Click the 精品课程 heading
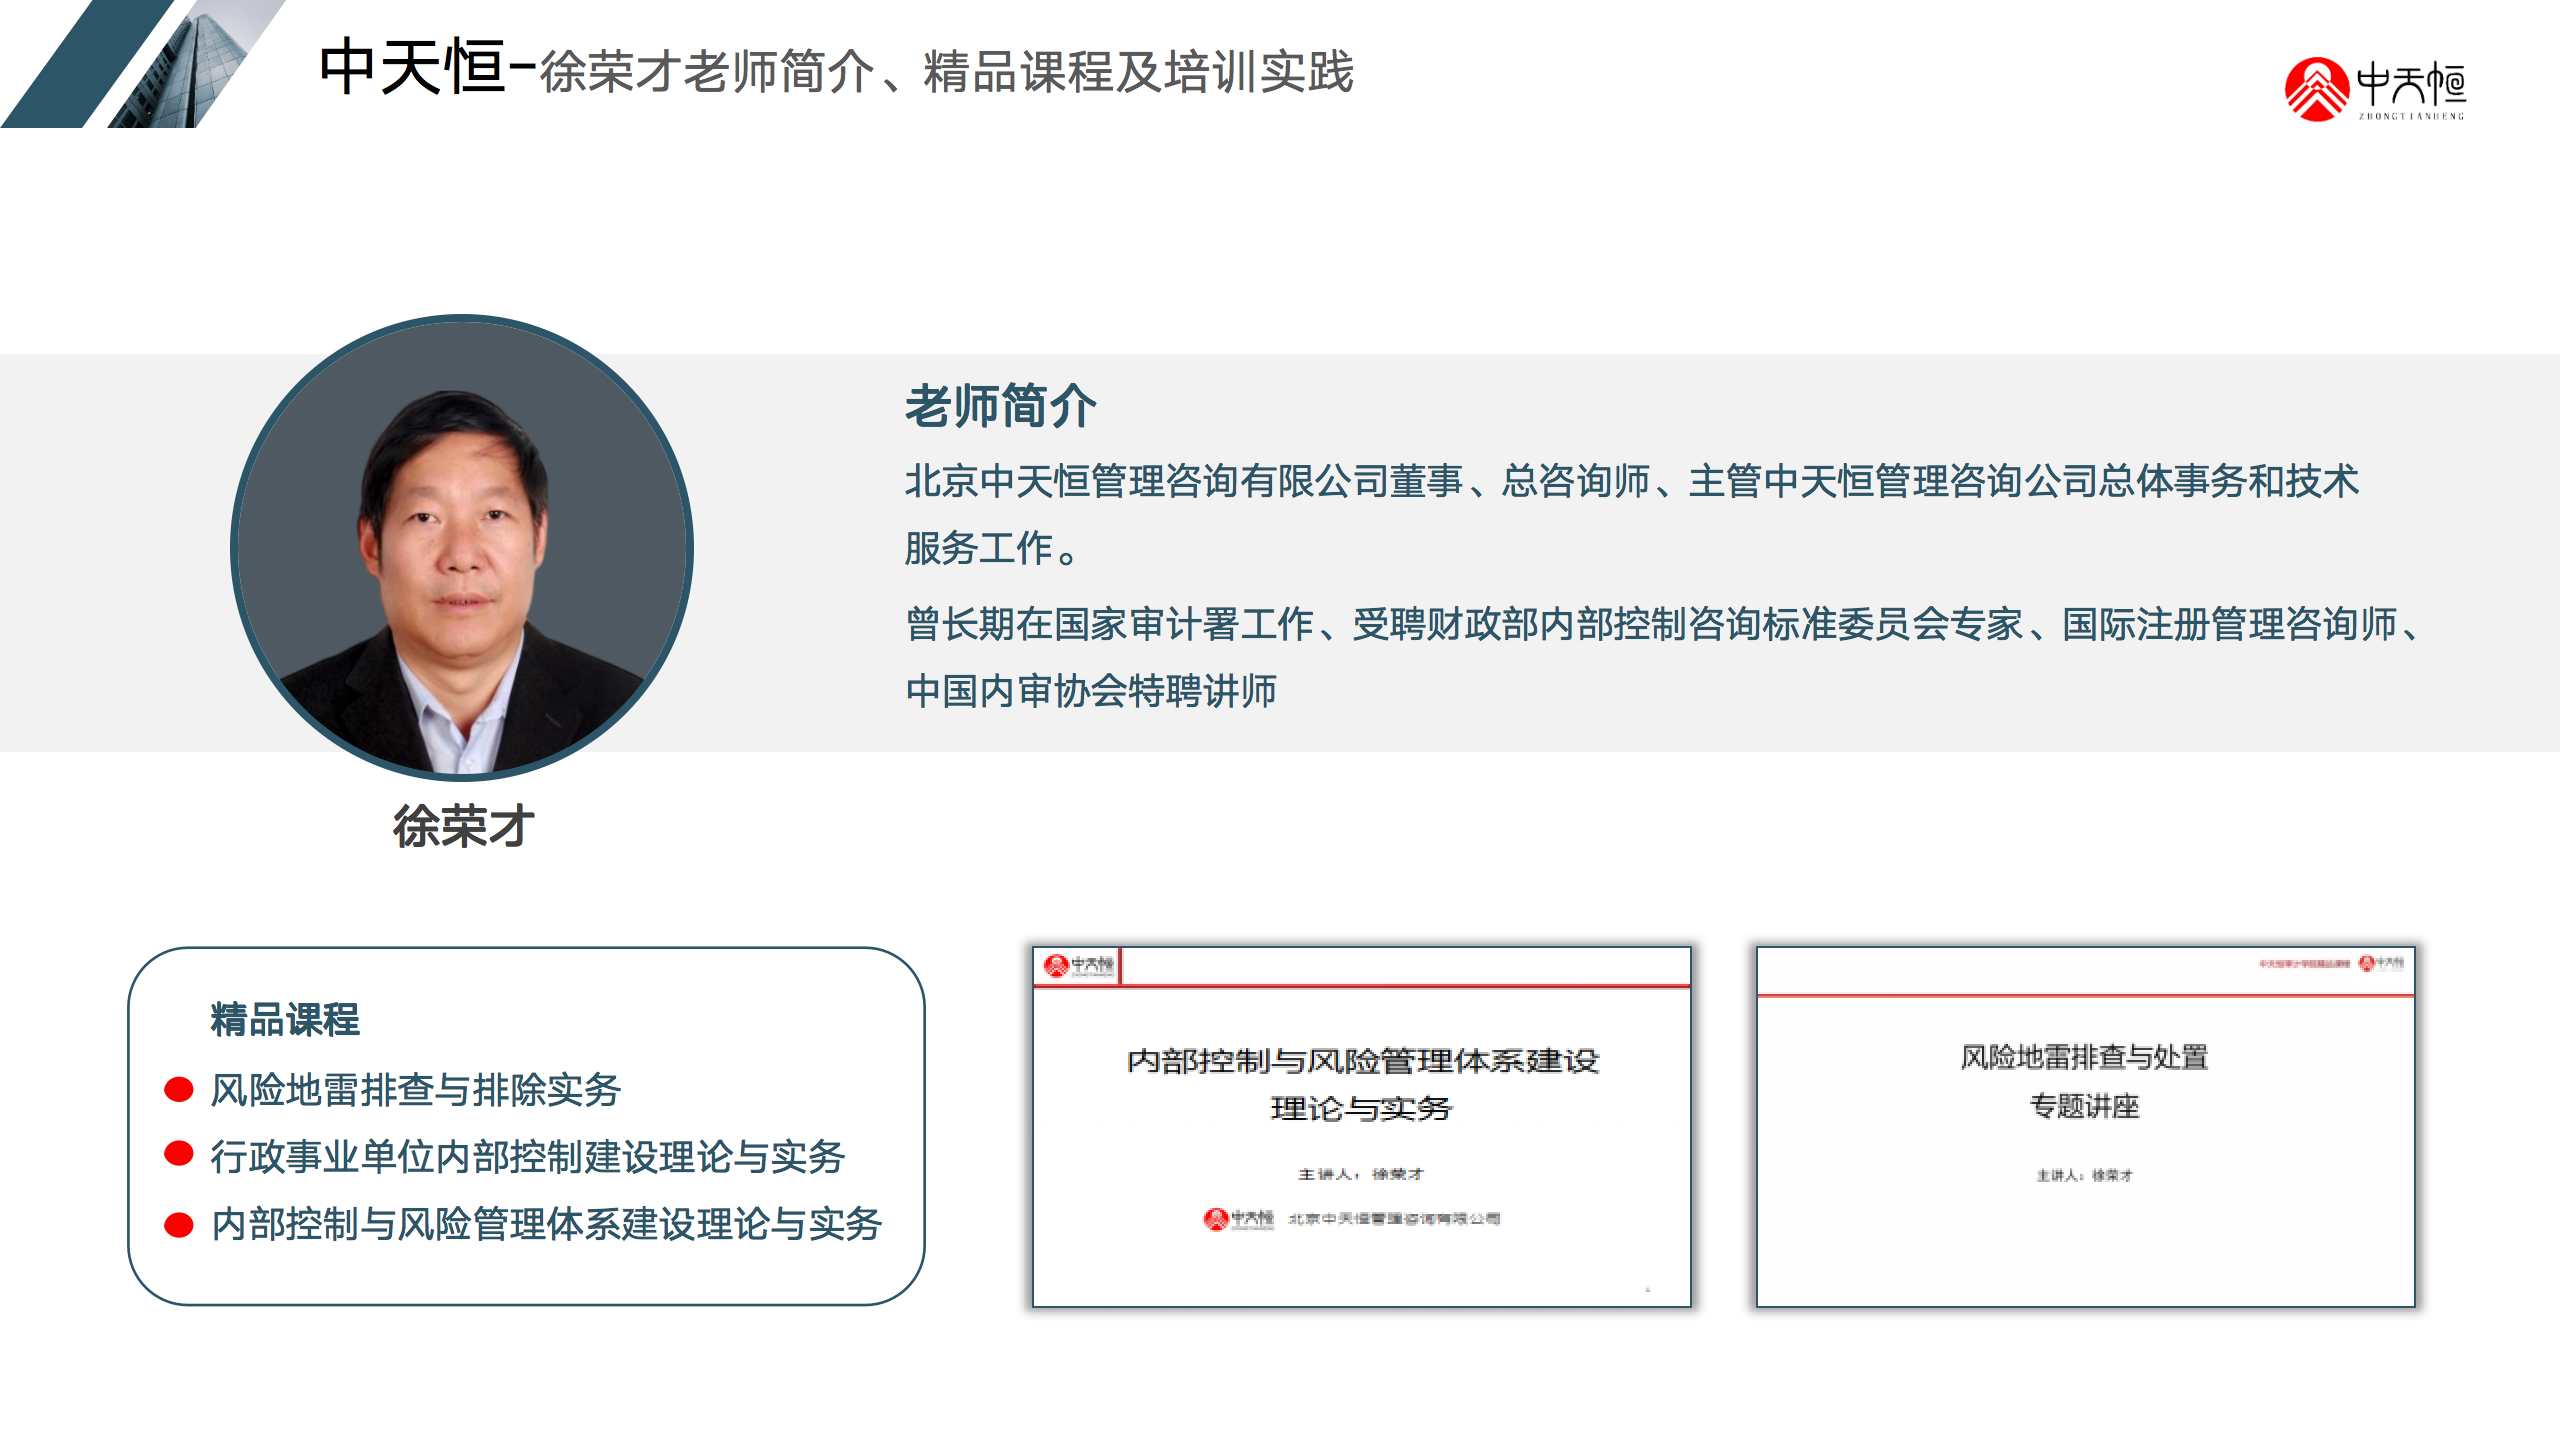Viewport: 2560px width, 1440px height. 285,1020
